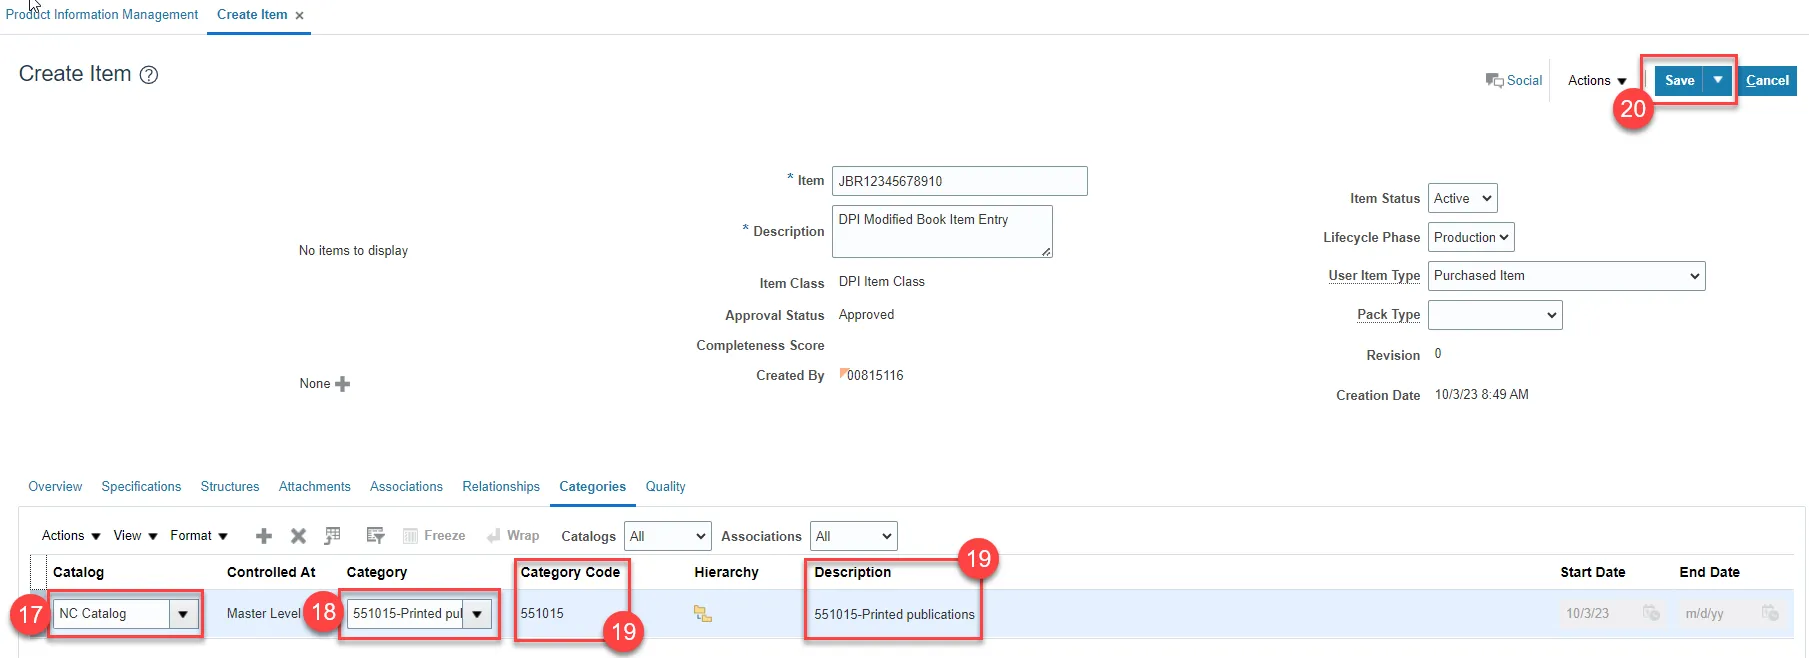The height and width of the screenshot is (658, 1809).
Task: Open the Create Item help icon
Action: coord(149,75)
